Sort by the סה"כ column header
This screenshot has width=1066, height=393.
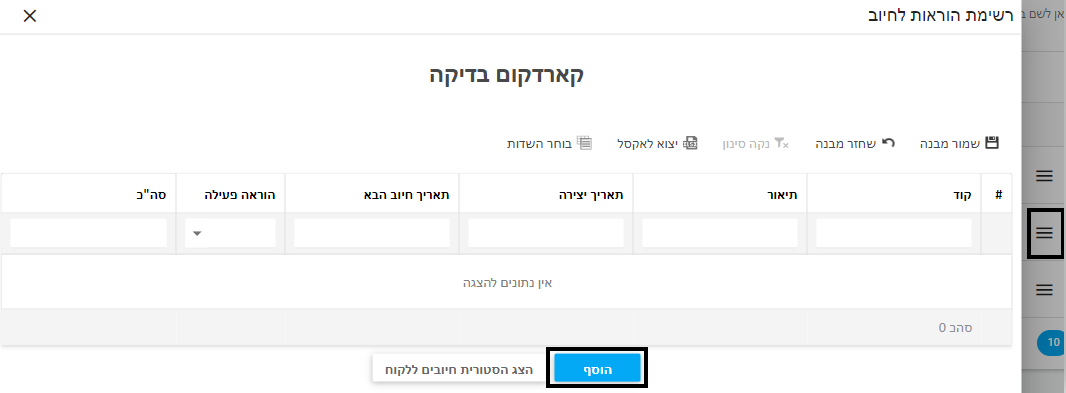click(88, 194)
